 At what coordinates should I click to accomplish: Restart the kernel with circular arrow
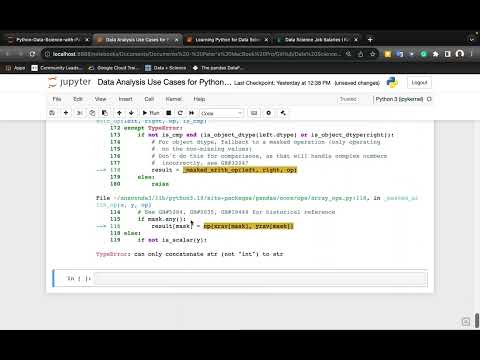point(180,113)
